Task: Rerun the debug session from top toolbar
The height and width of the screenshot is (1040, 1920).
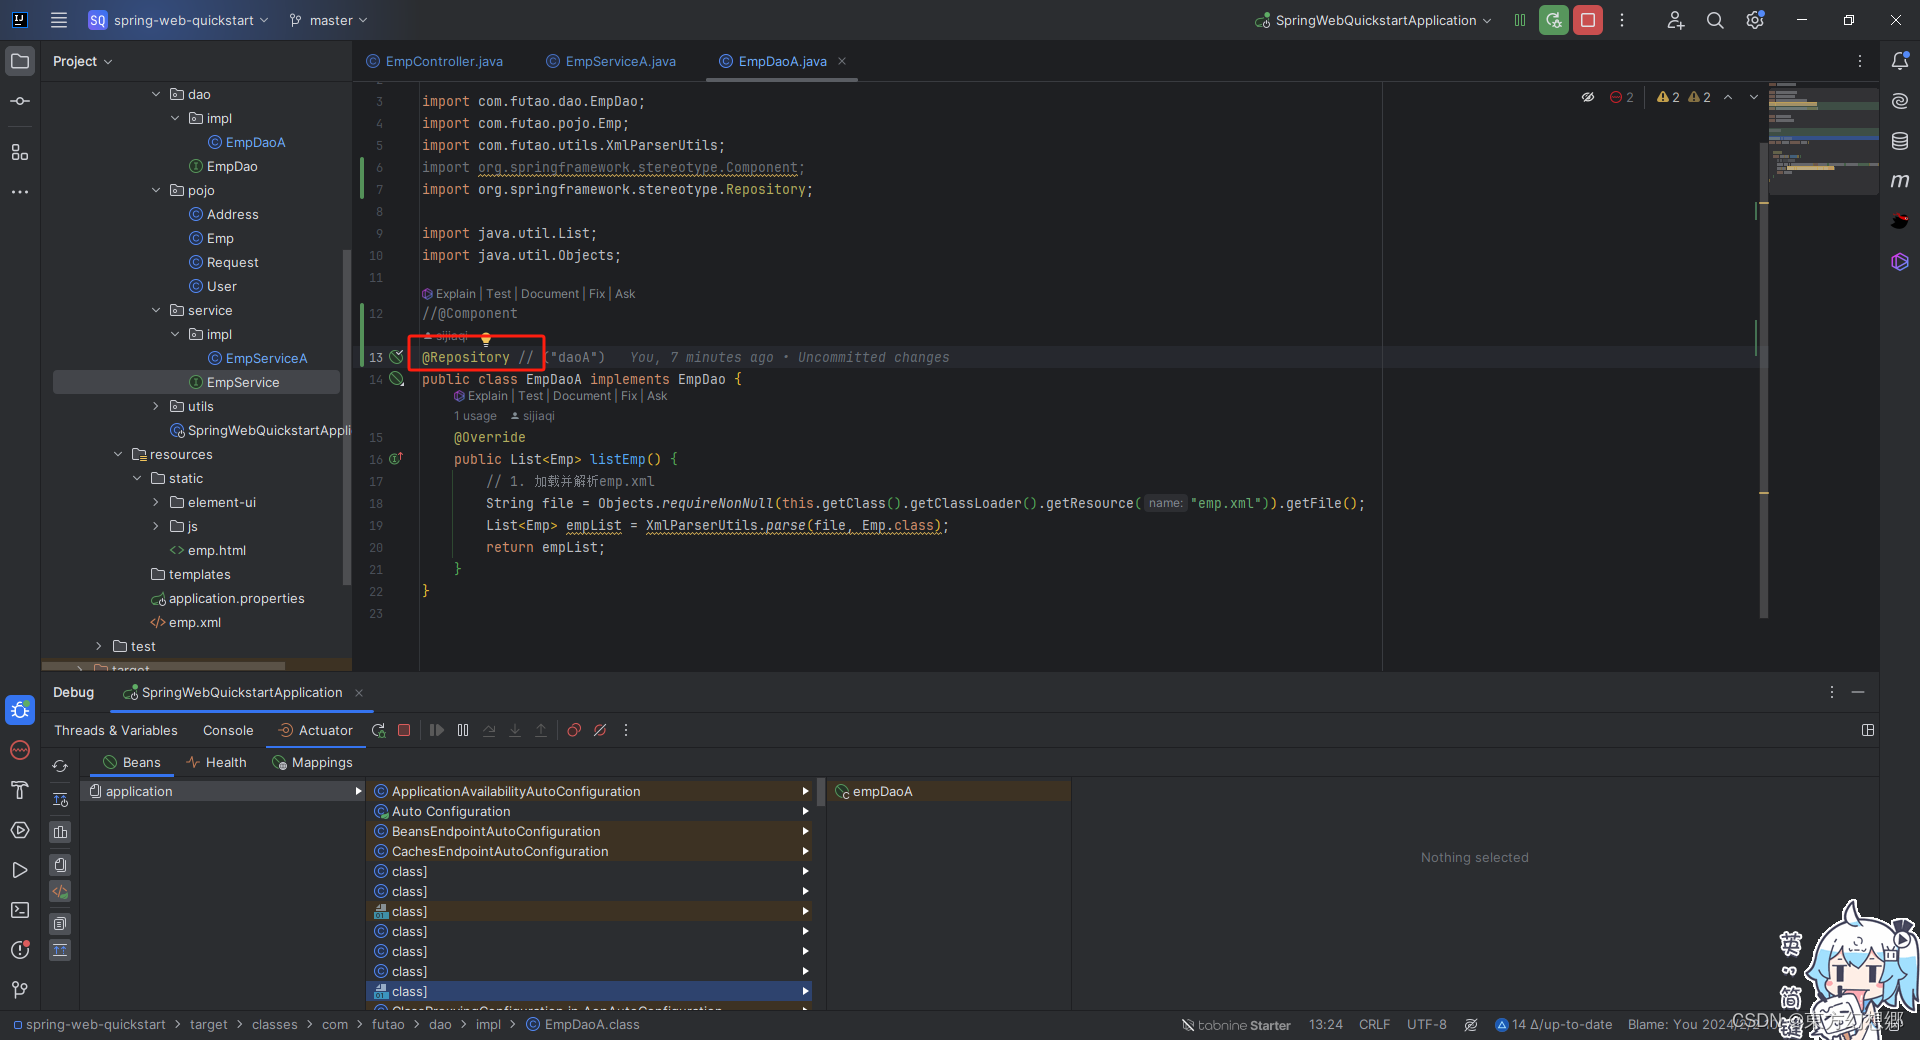Action: coord(1553,20)
